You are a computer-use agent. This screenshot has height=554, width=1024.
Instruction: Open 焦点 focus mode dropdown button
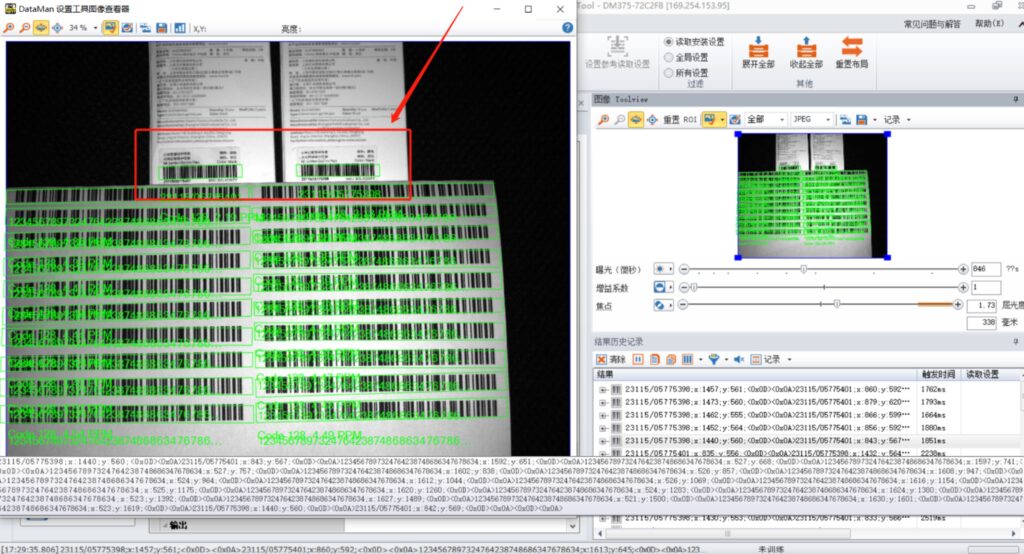[664, 305]
